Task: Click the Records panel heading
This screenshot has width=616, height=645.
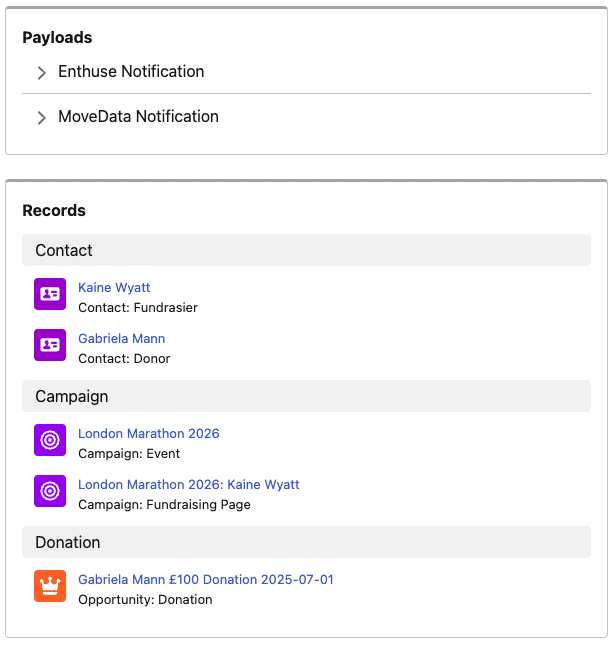Action: (54, 211)
